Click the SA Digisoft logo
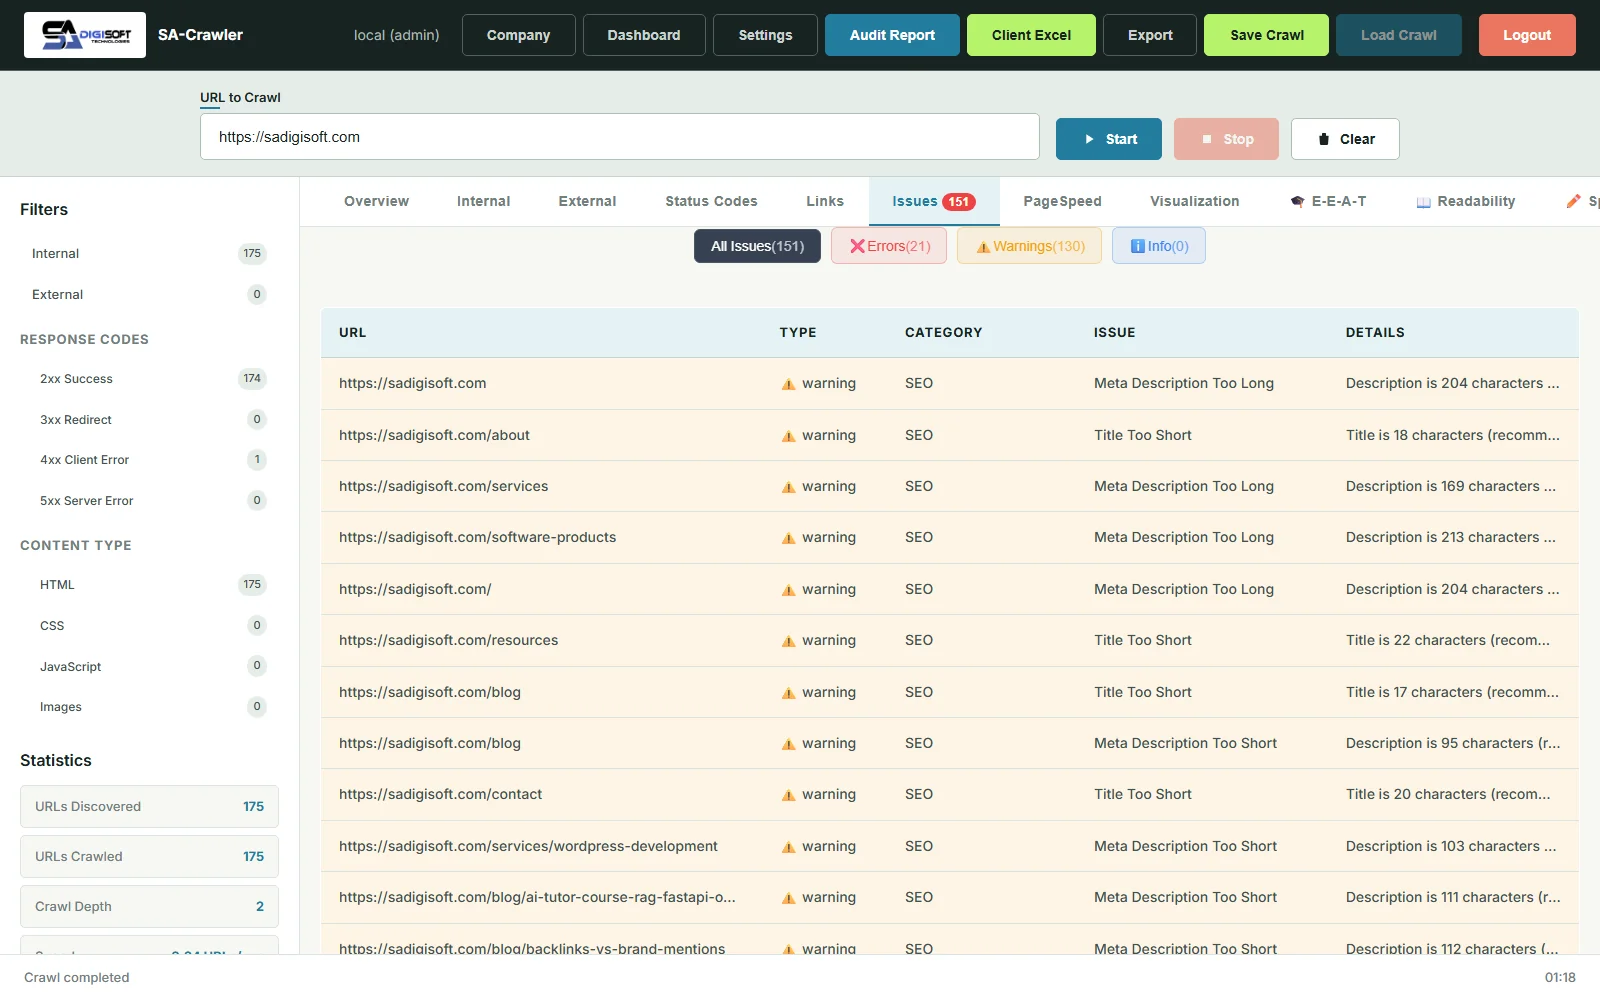 pyautogui.click(x=85, y=35)
